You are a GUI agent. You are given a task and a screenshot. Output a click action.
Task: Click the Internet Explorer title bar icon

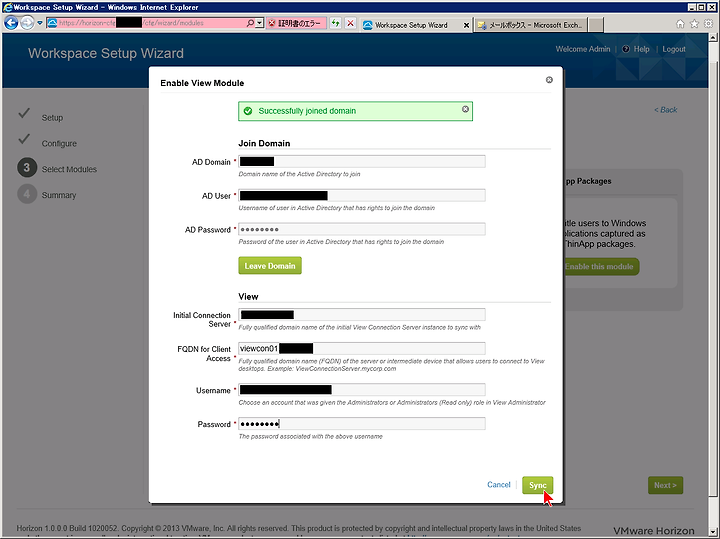pos(7,7)
